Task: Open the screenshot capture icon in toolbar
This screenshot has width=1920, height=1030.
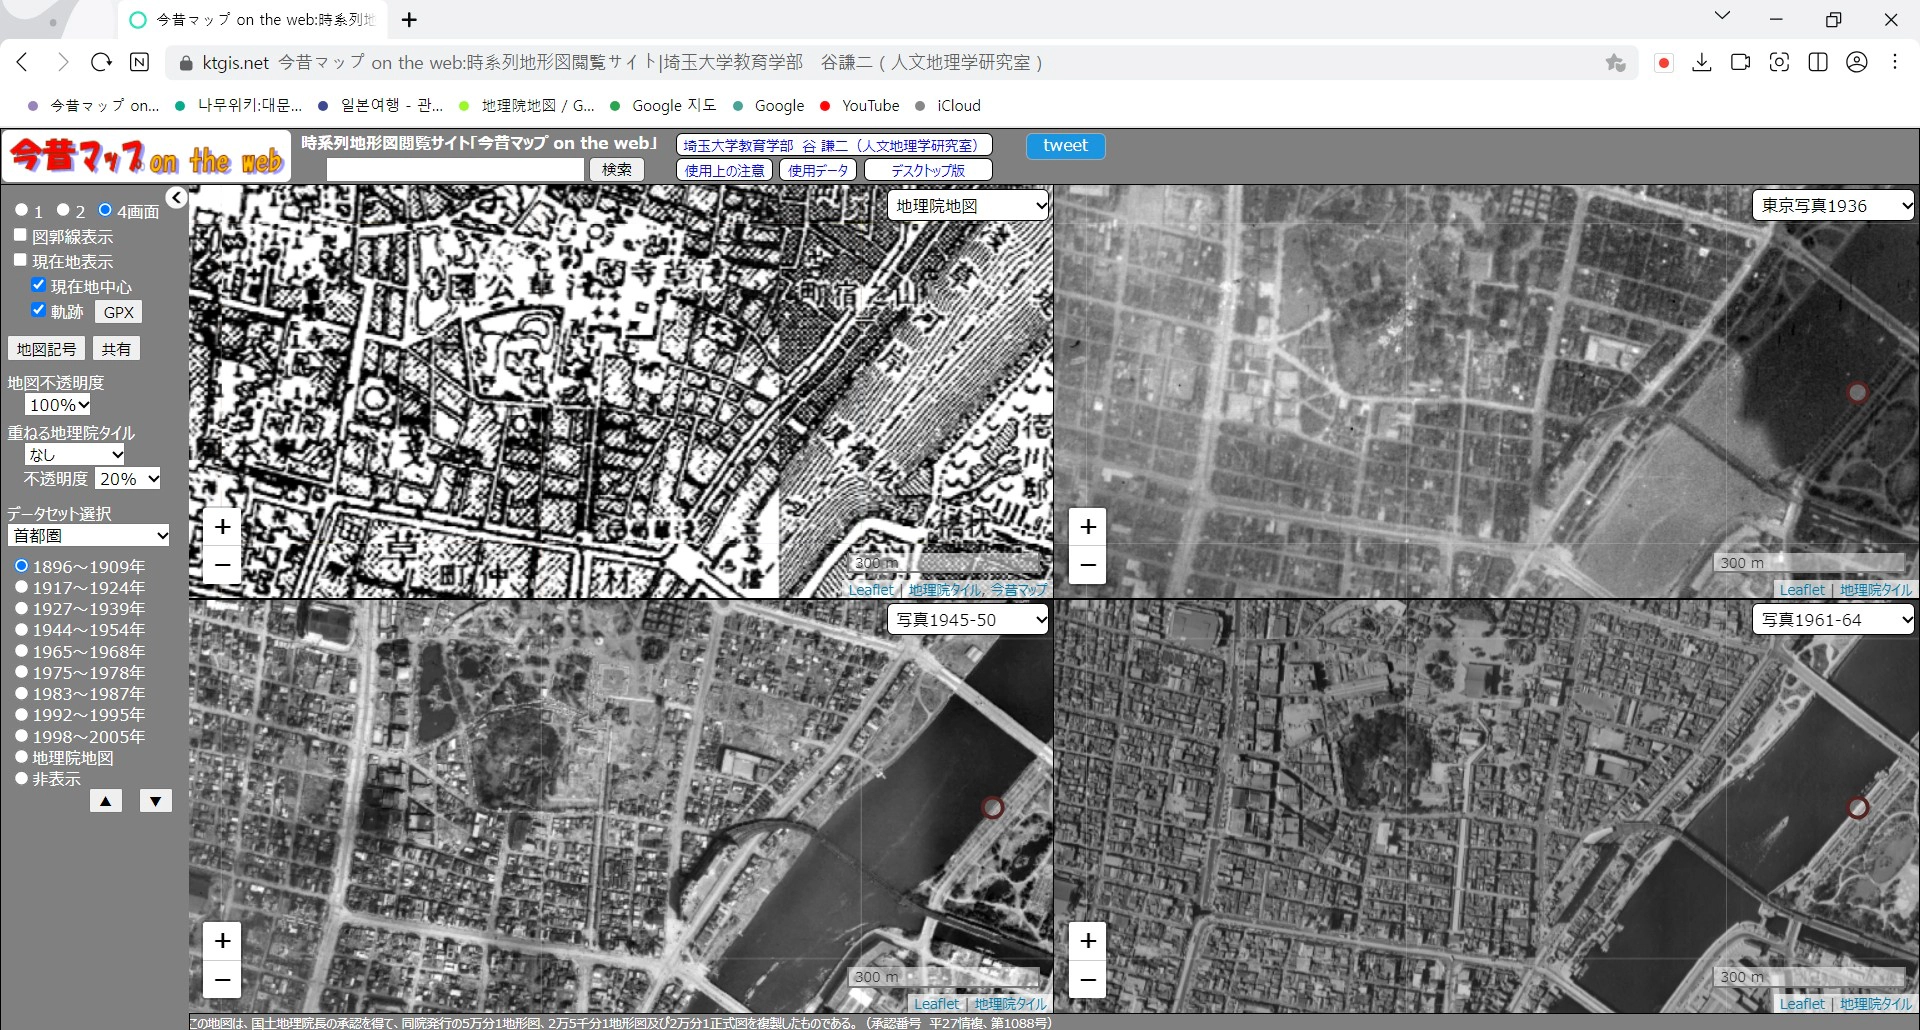Action: pyautogui.click(x=1779, y=62)
